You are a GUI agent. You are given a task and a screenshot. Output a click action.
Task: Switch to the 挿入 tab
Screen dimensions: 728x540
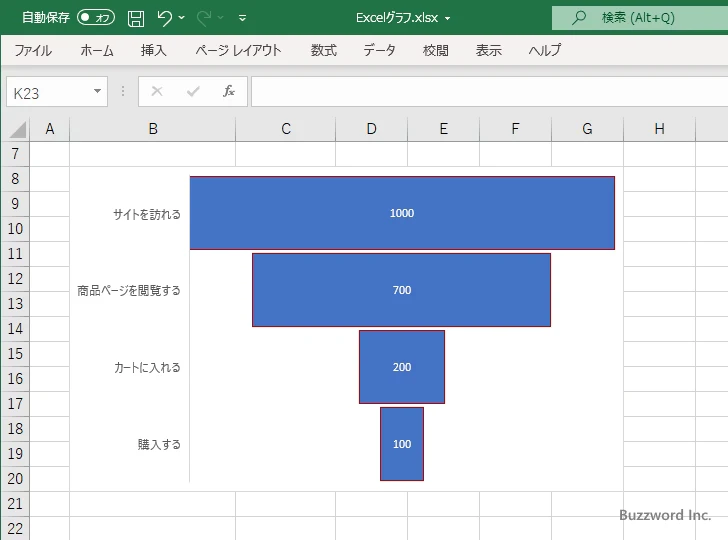[154, 50]
